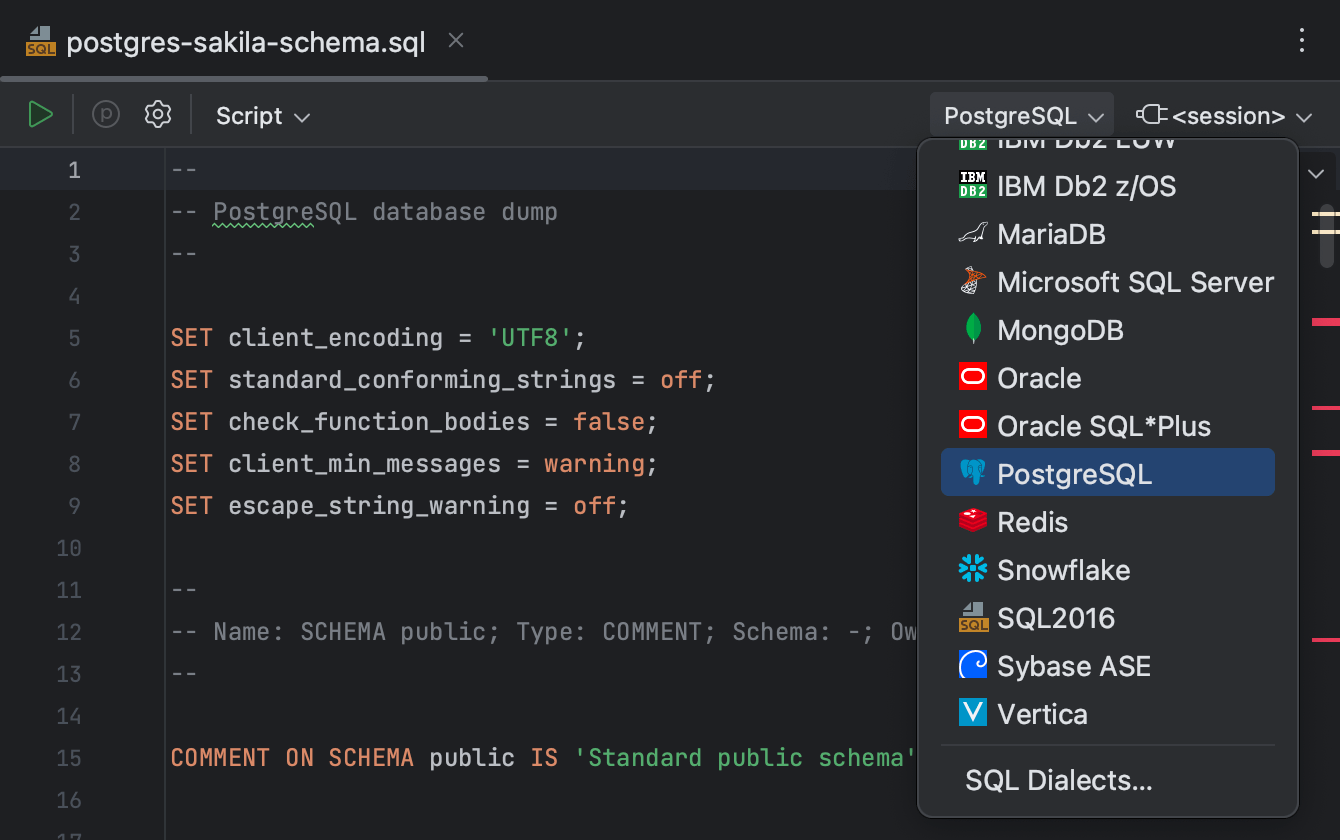The image size is (1340, 840).
Task: Open SQL Dialects settings from the list
Action: click(x=1059, y=780)
